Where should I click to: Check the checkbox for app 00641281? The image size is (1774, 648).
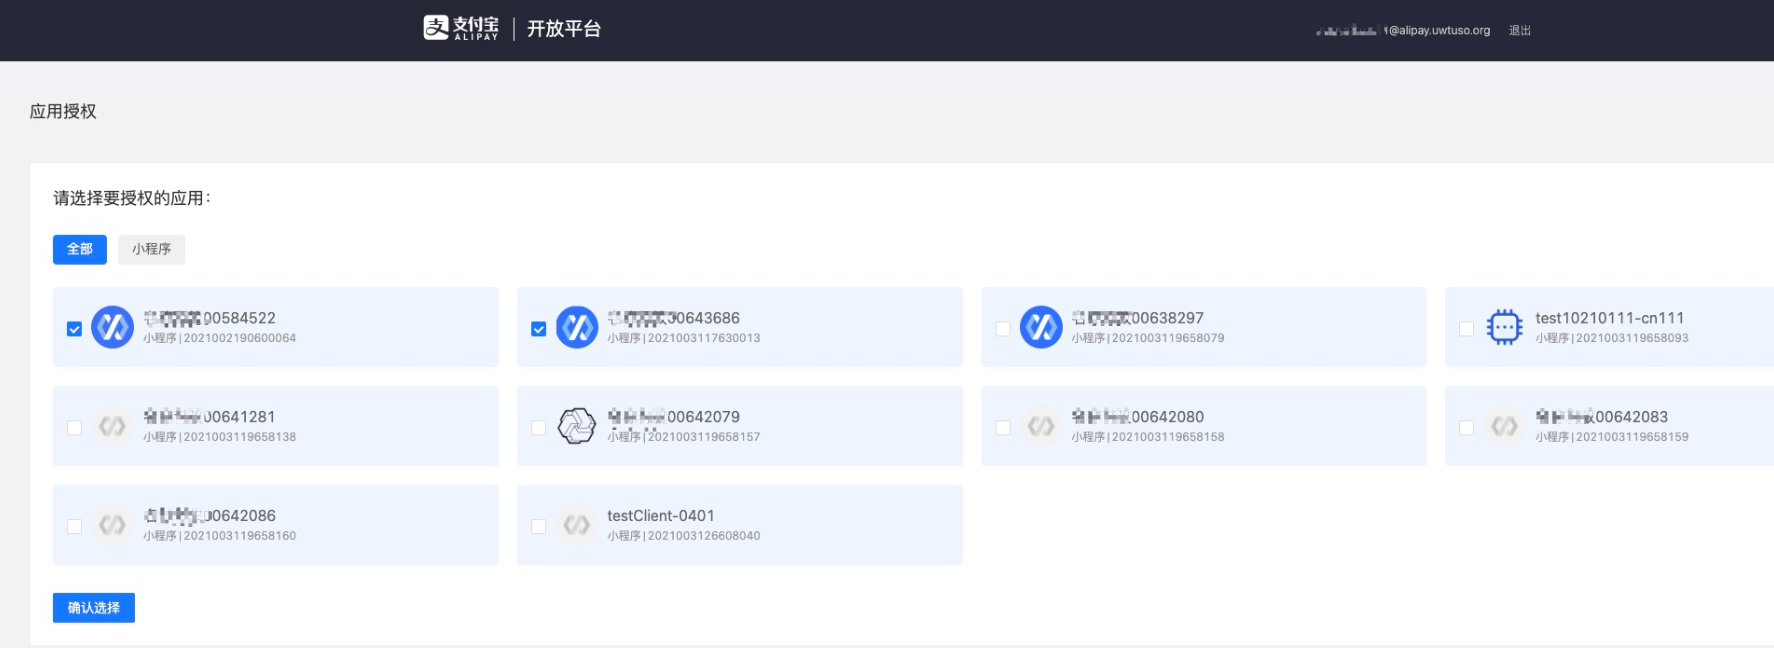coord(74,428)
